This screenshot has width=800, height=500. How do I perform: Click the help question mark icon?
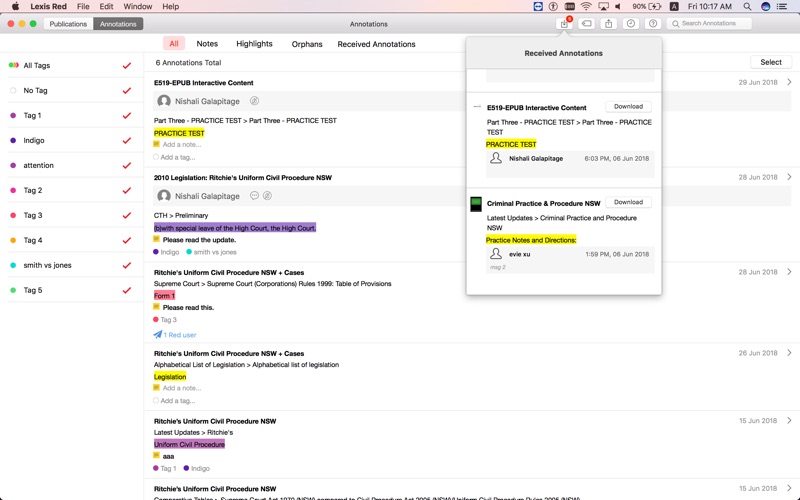[653, 23]
